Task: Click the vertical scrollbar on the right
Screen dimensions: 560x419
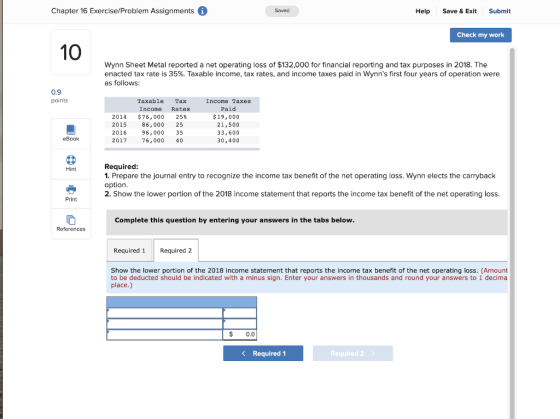Action: [512, 232]
